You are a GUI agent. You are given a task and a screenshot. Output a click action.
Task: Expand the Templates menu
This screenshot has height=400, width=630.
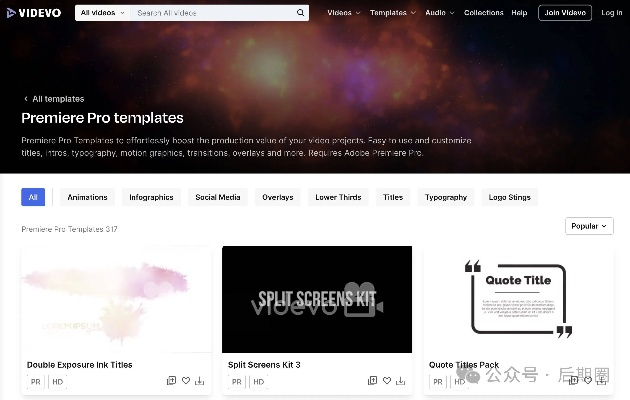[x=393, y=13]
